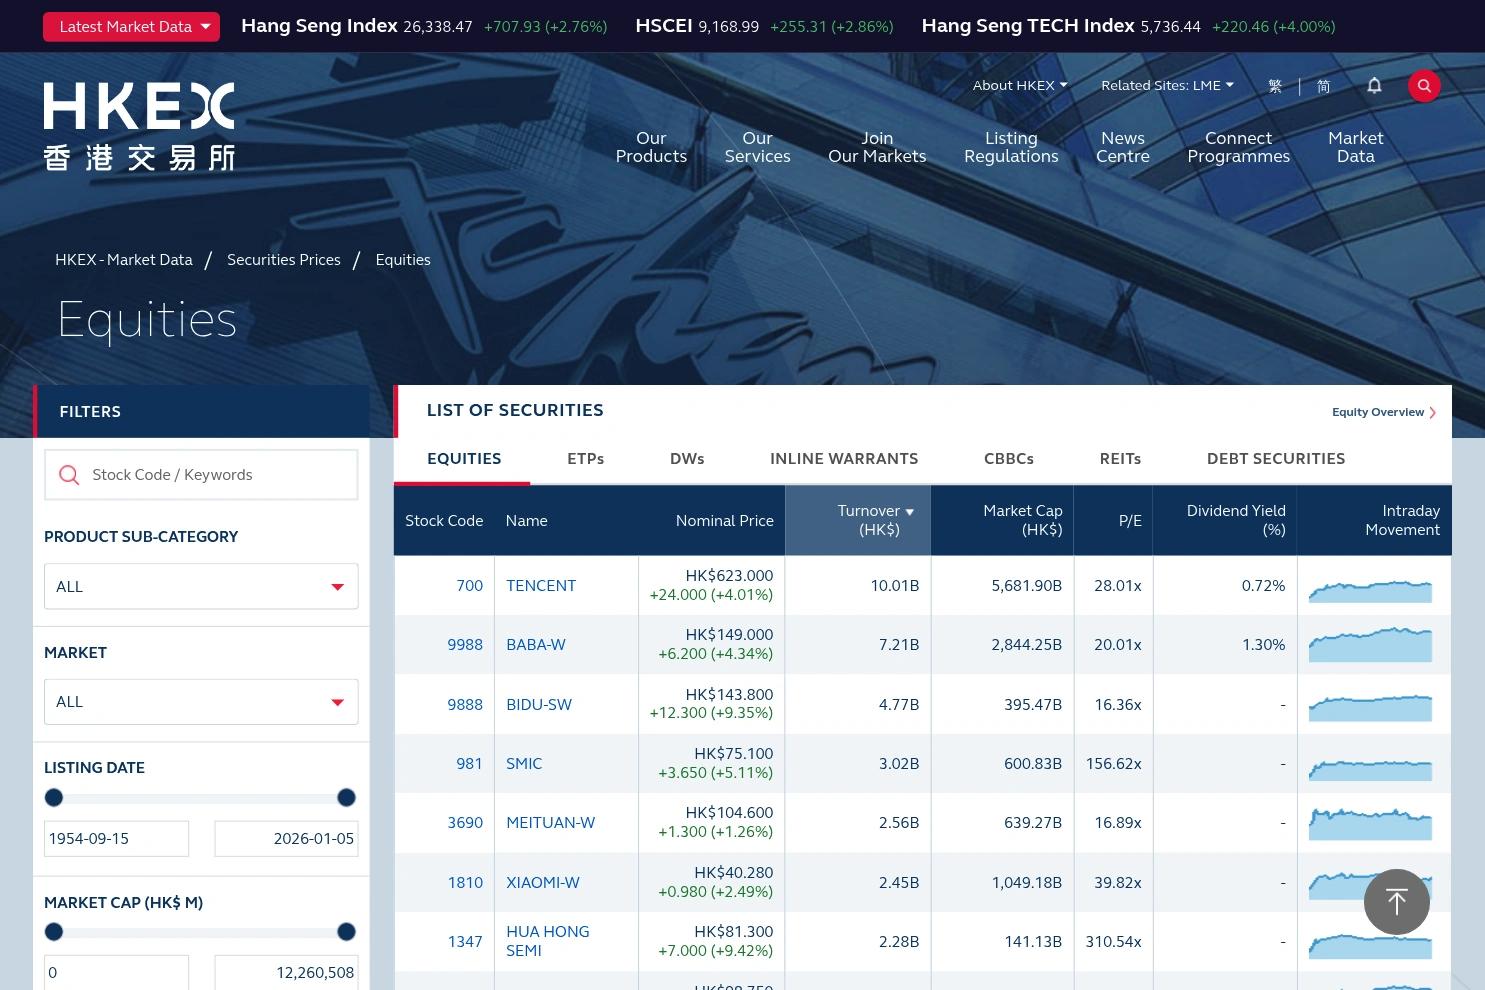Click the Tencent intraday movement chart

coord(1370,590)
